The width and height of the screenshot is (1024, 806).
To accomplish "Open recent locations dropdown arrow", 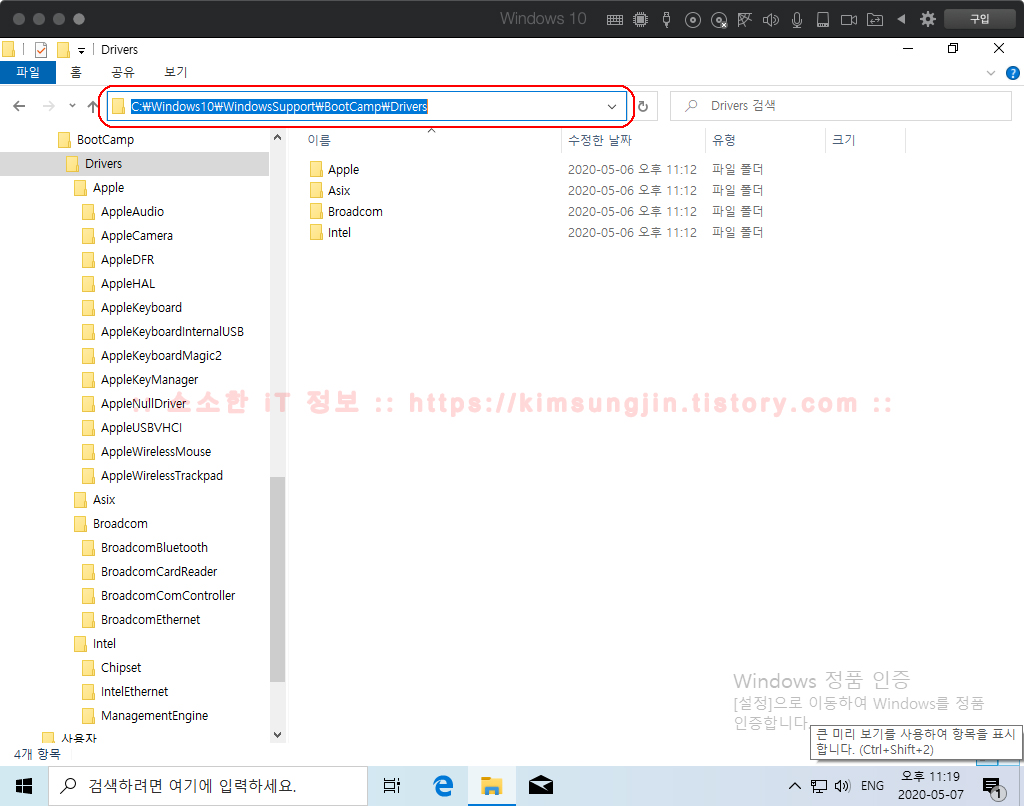I will [x=72, y=106].
